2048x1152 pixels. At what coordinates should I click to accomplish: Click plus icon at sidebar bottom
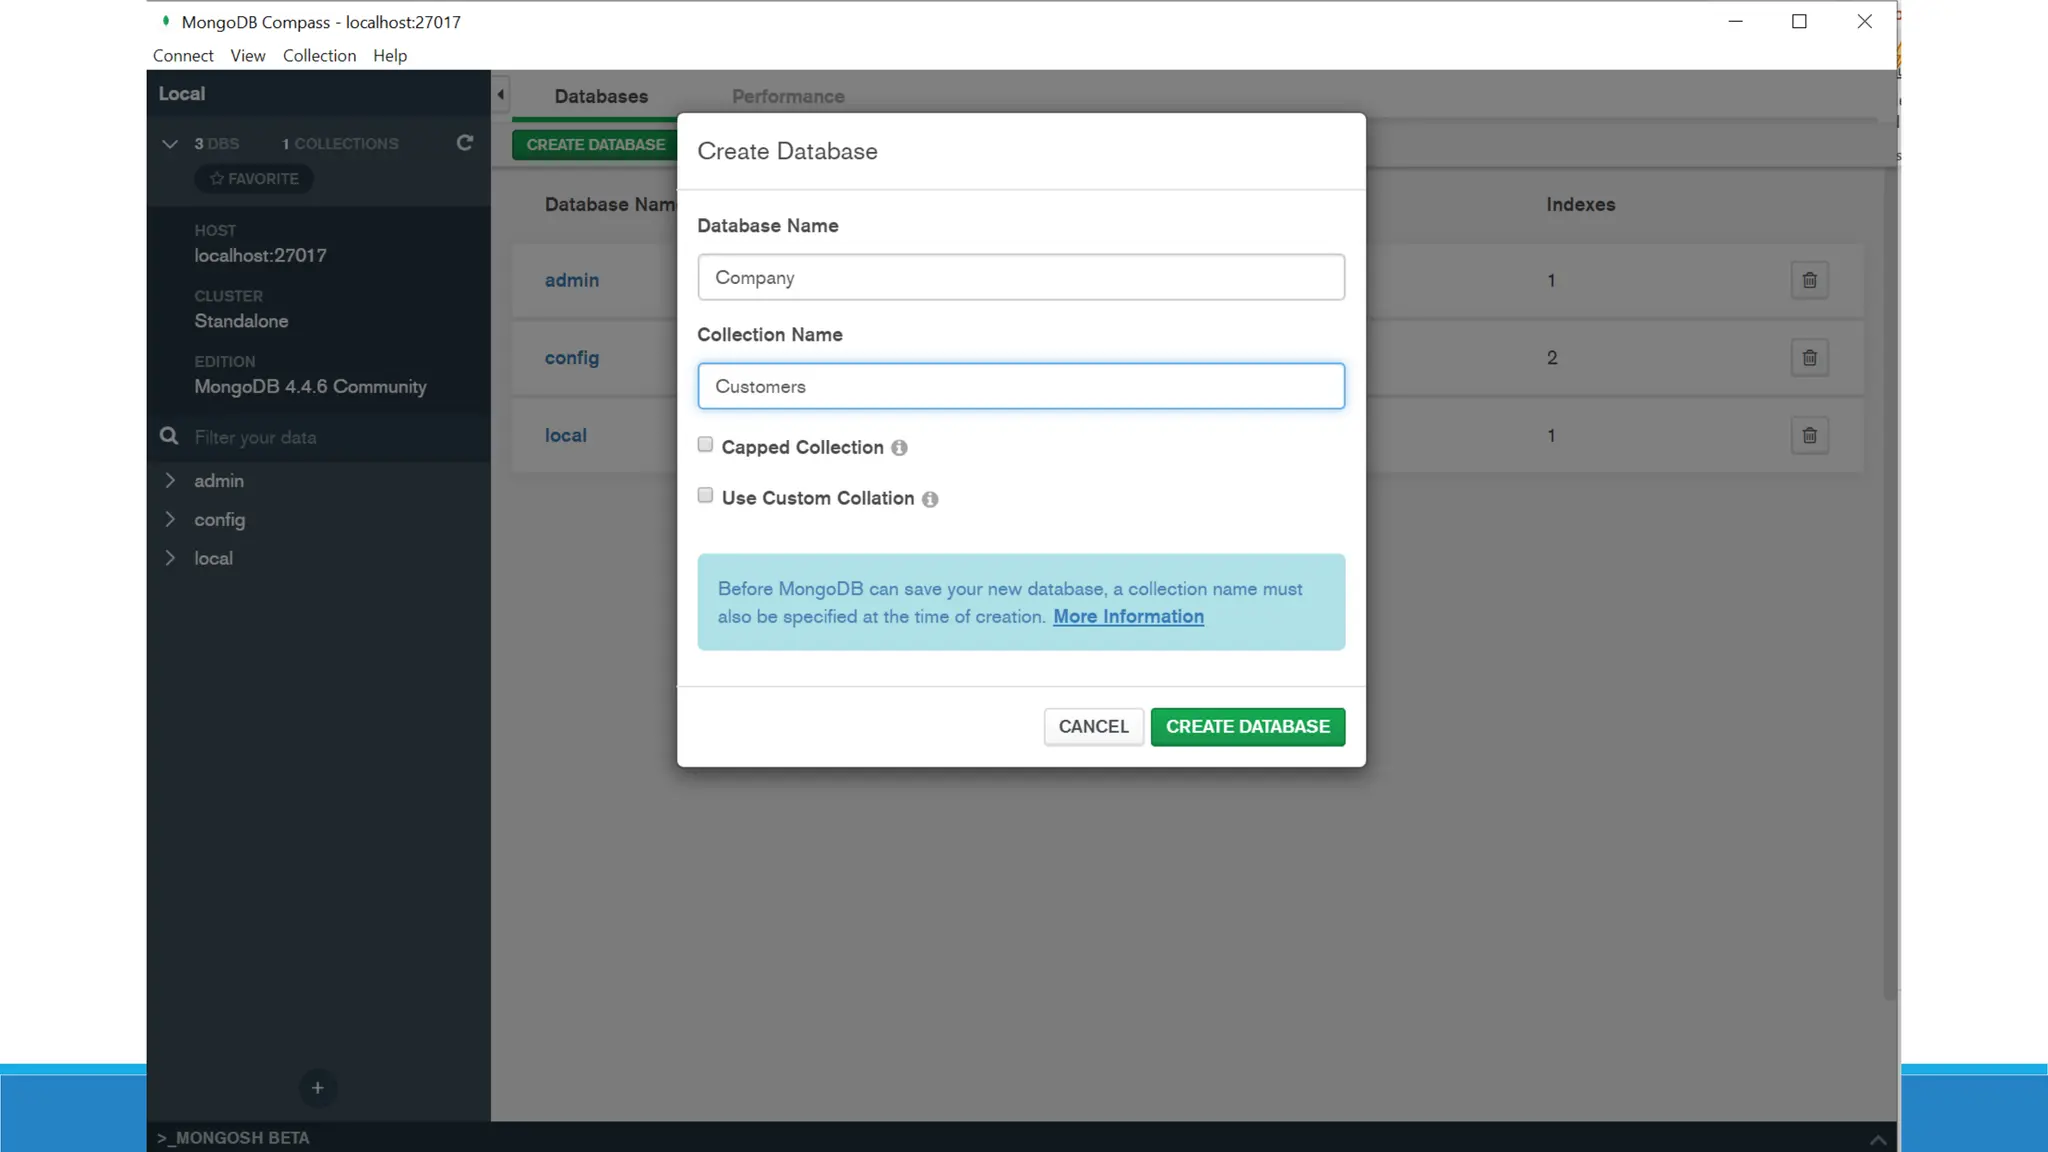(317, 1088)
